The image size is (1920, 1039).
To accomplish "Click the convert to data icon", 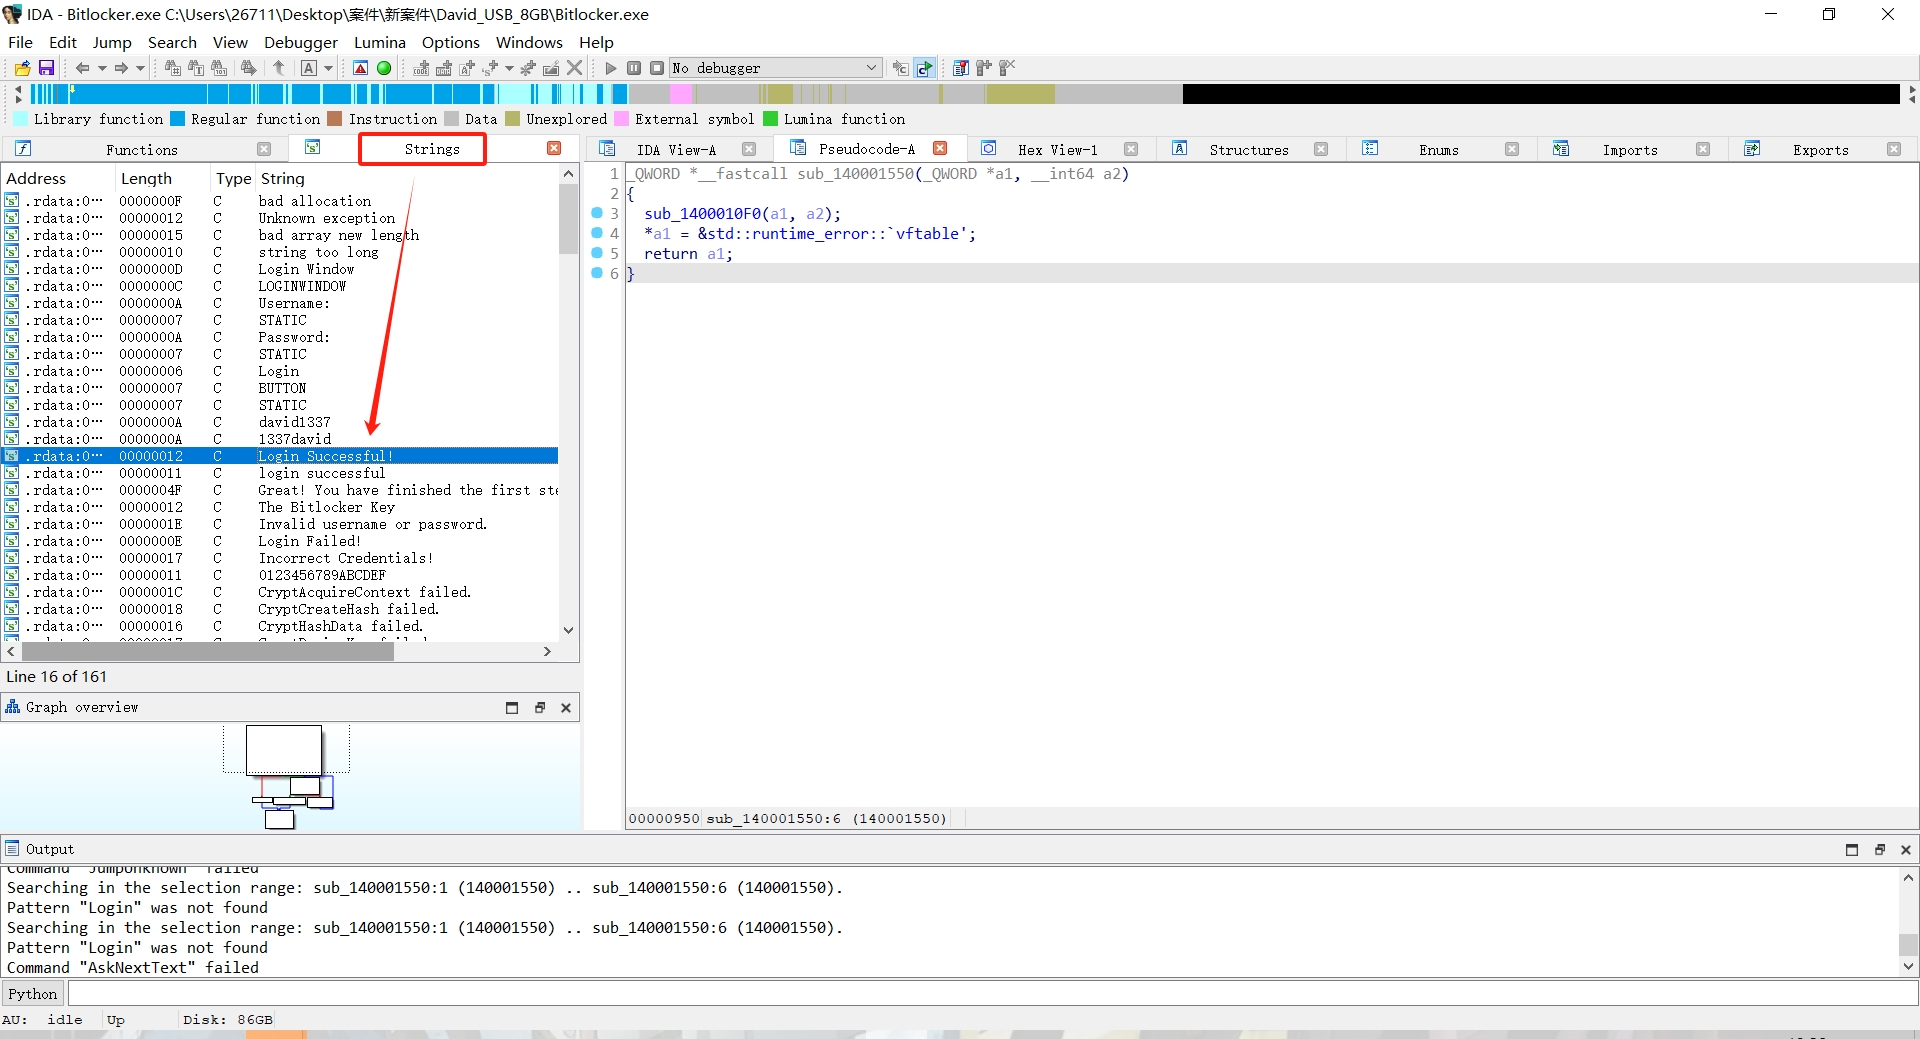I will pos(444,68).
